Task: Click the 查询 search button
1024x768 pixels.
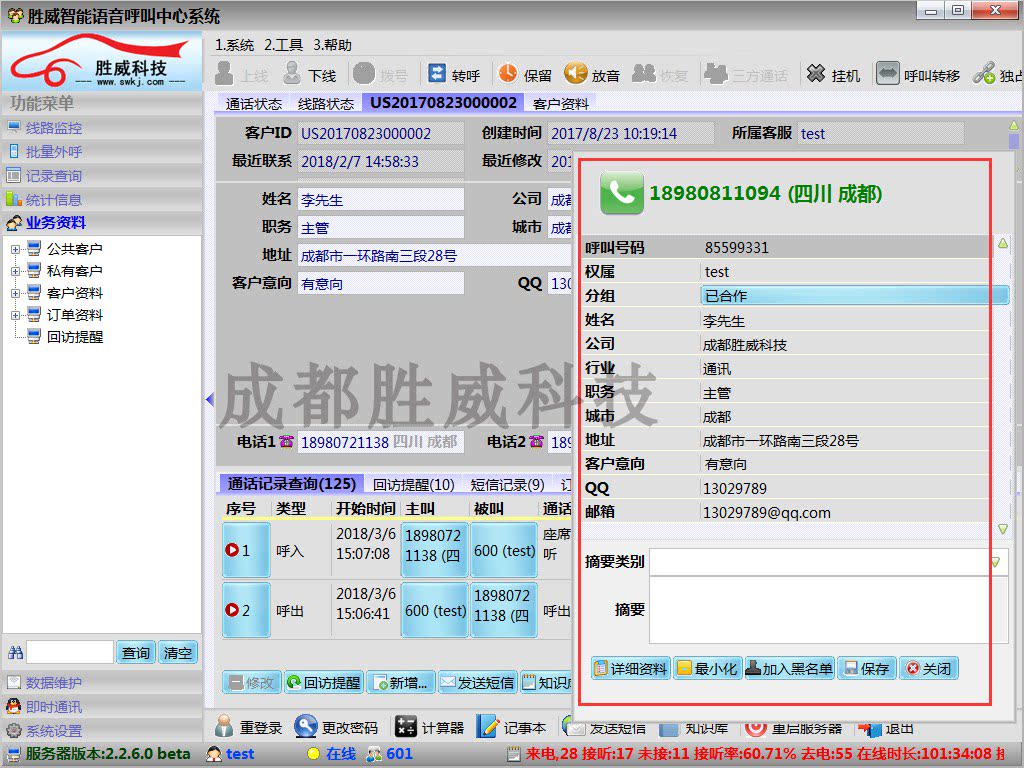Action: point(136,652)
